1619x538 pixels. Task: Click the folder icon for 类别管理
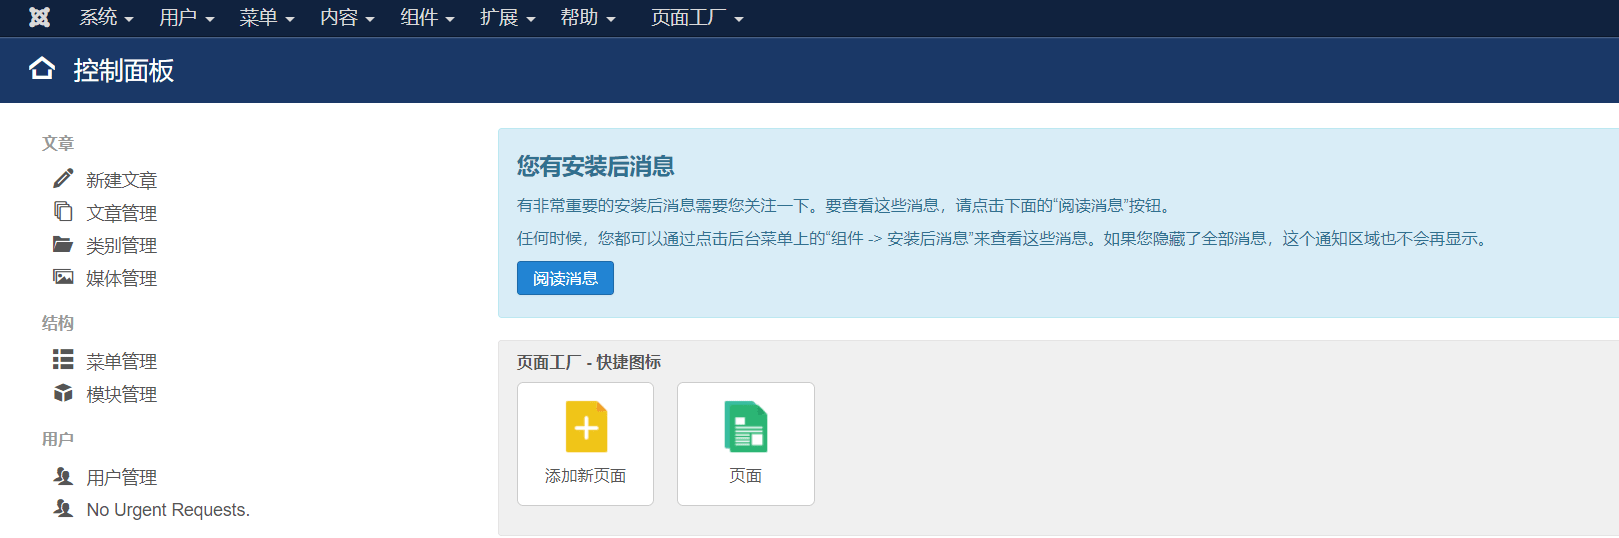pyautogui.click(x=63, y=245)
